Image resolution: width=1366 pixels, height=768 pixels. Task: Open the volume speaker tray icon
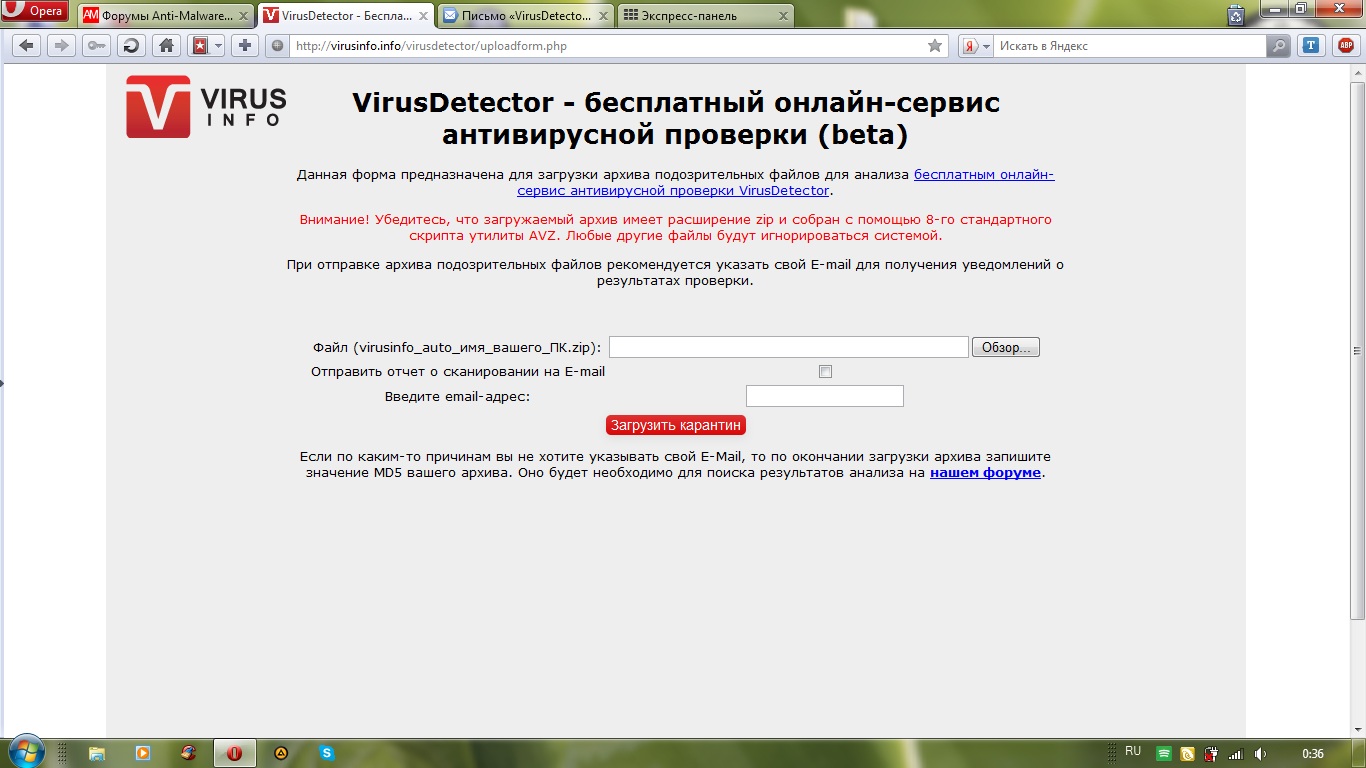1260,754
